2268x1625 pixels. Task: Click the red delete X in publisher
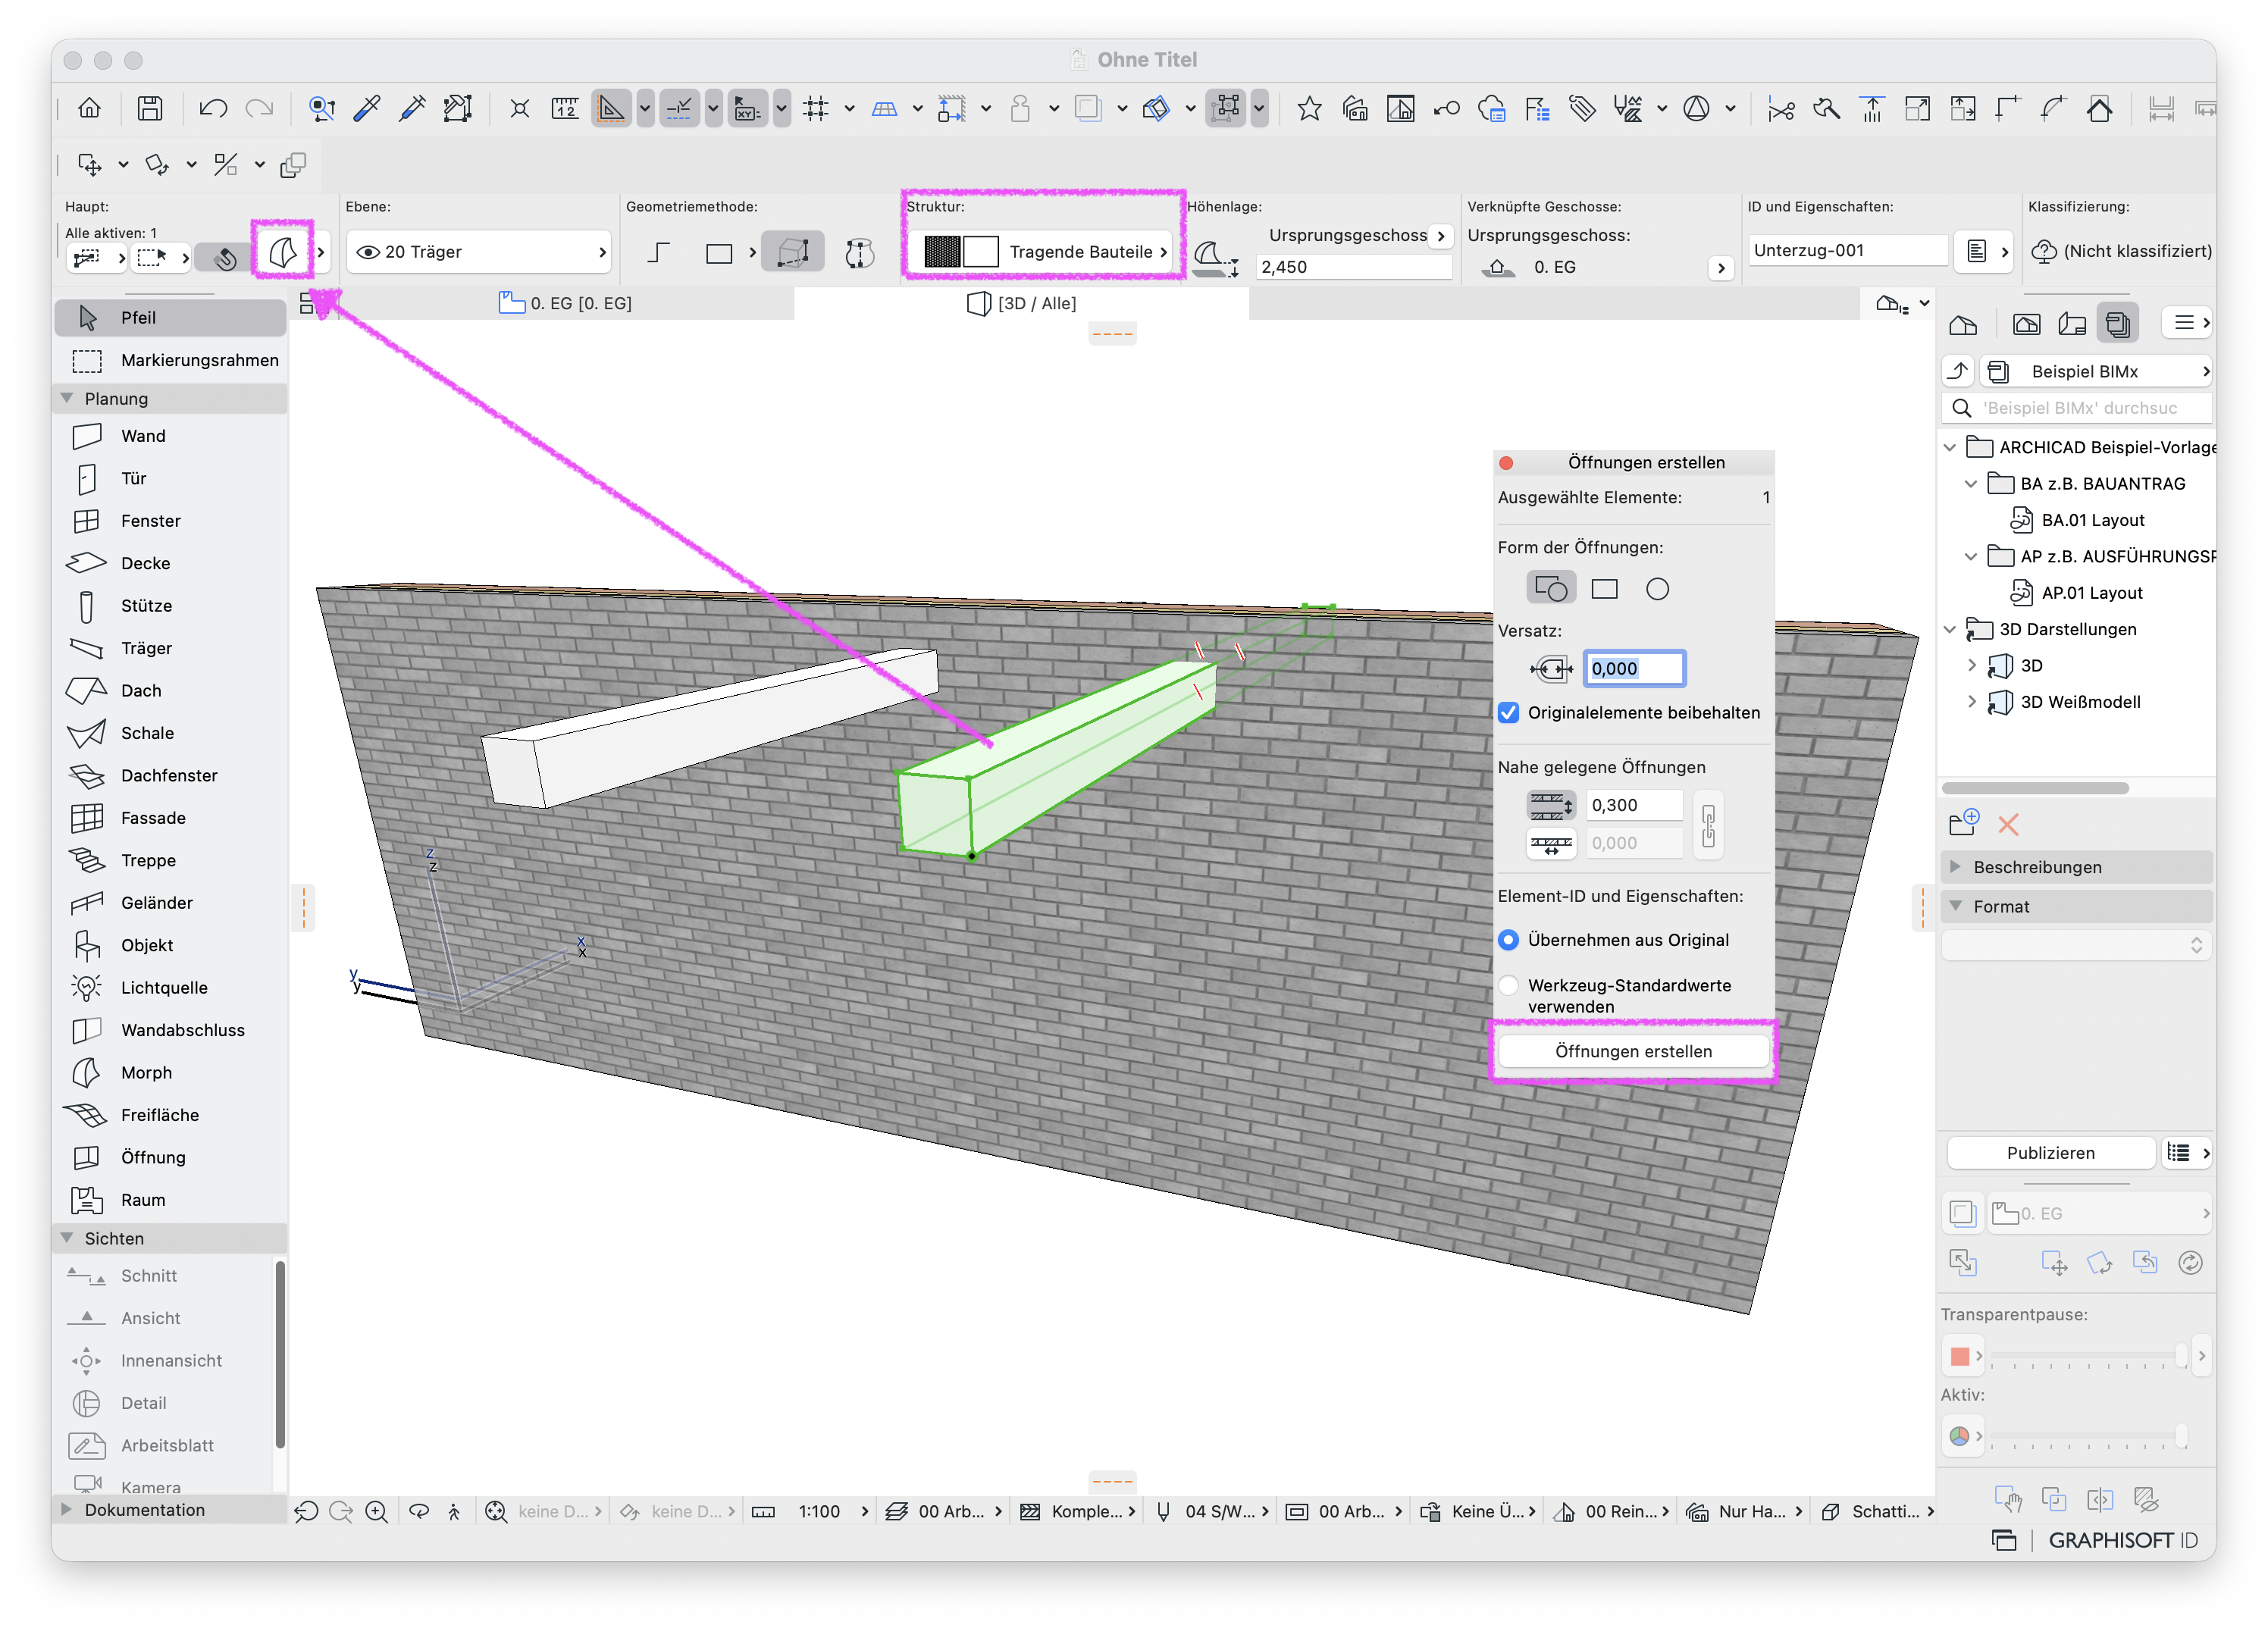coord(2007,824)
